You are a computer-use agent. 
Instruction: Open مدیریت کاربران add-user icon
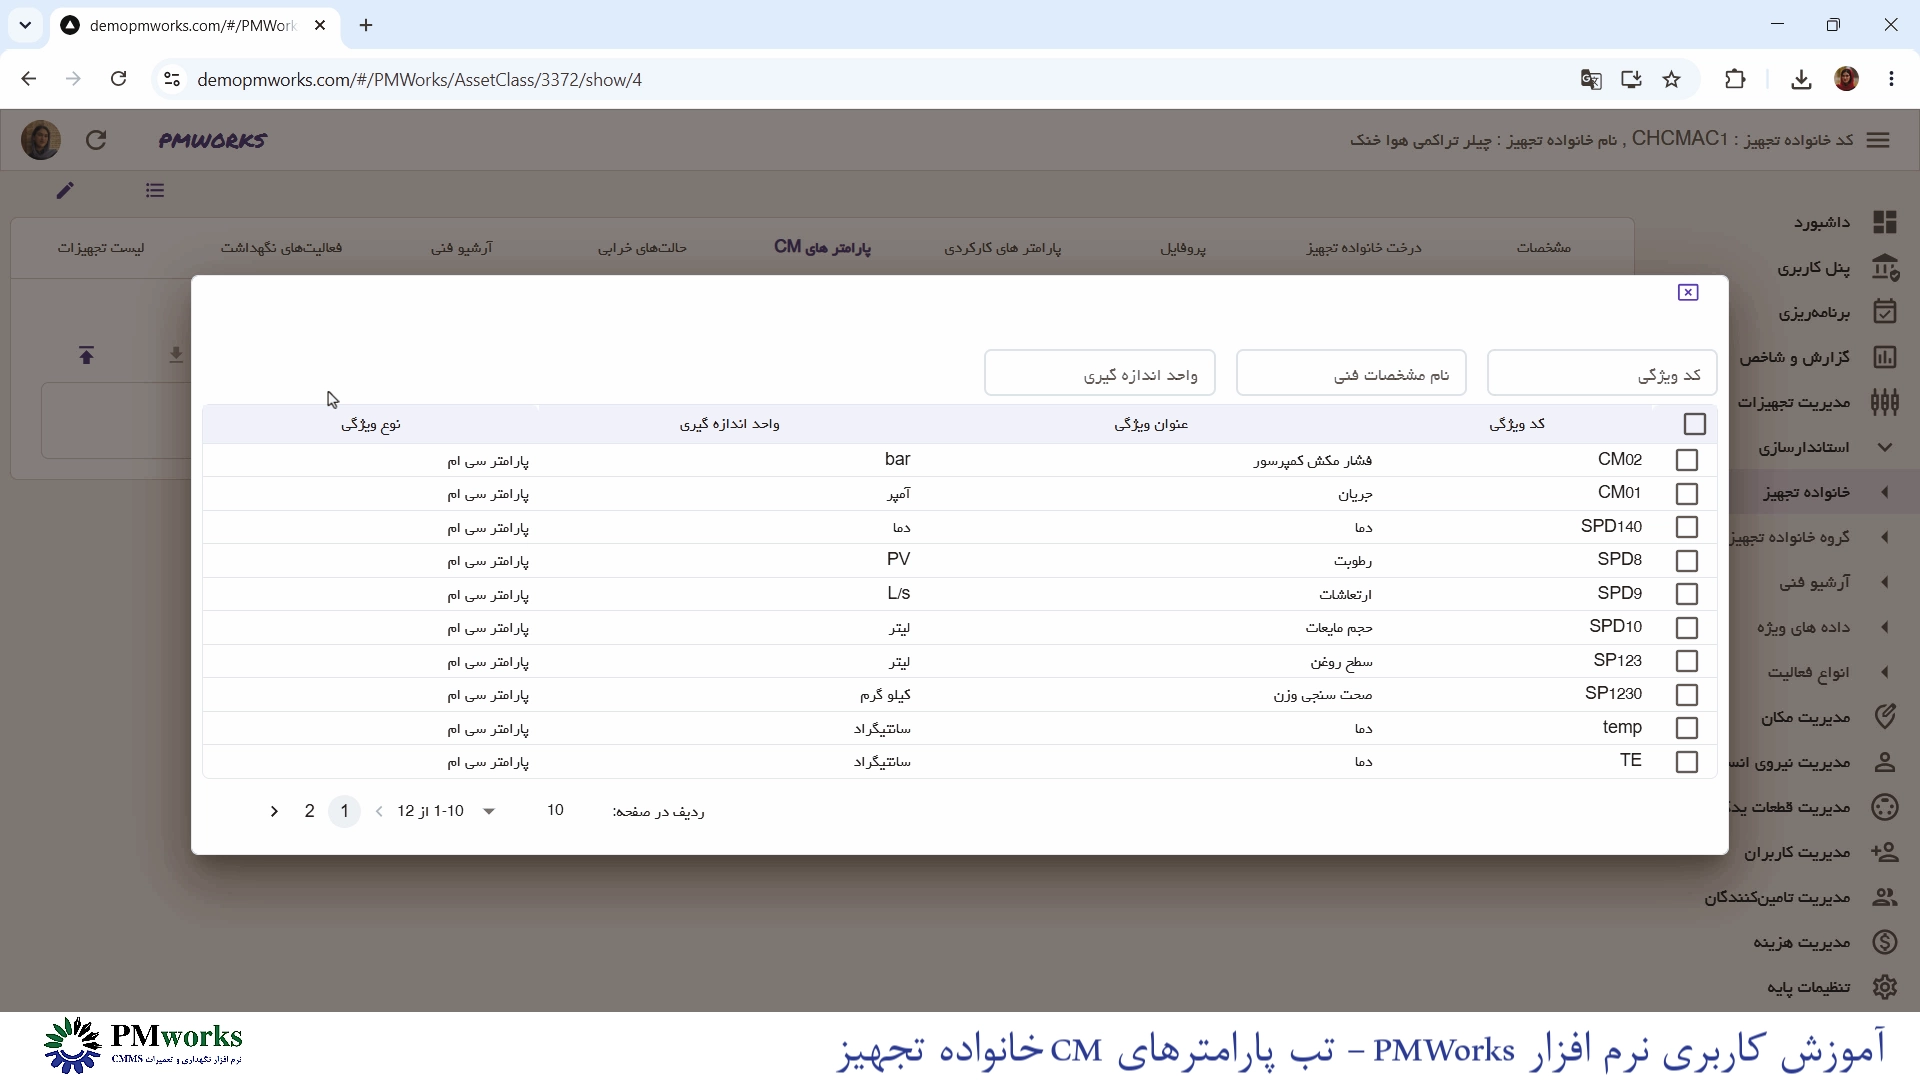[x=1885, y=852]
